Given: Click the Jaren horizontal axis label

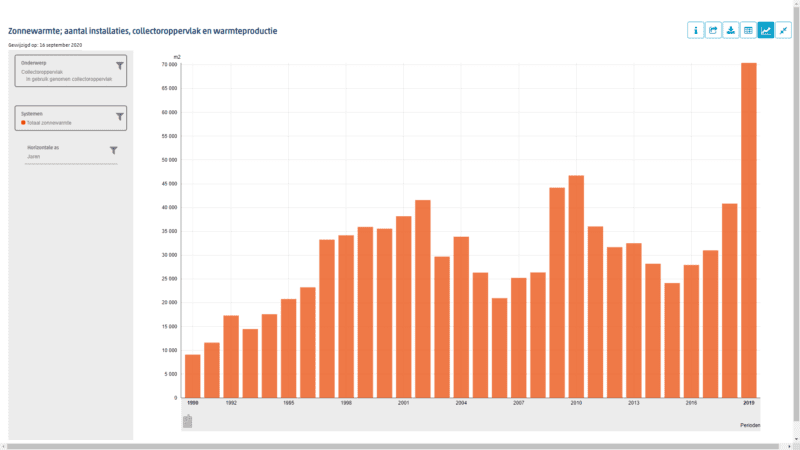Looking at the screenshot, I should tap(33, 156).
